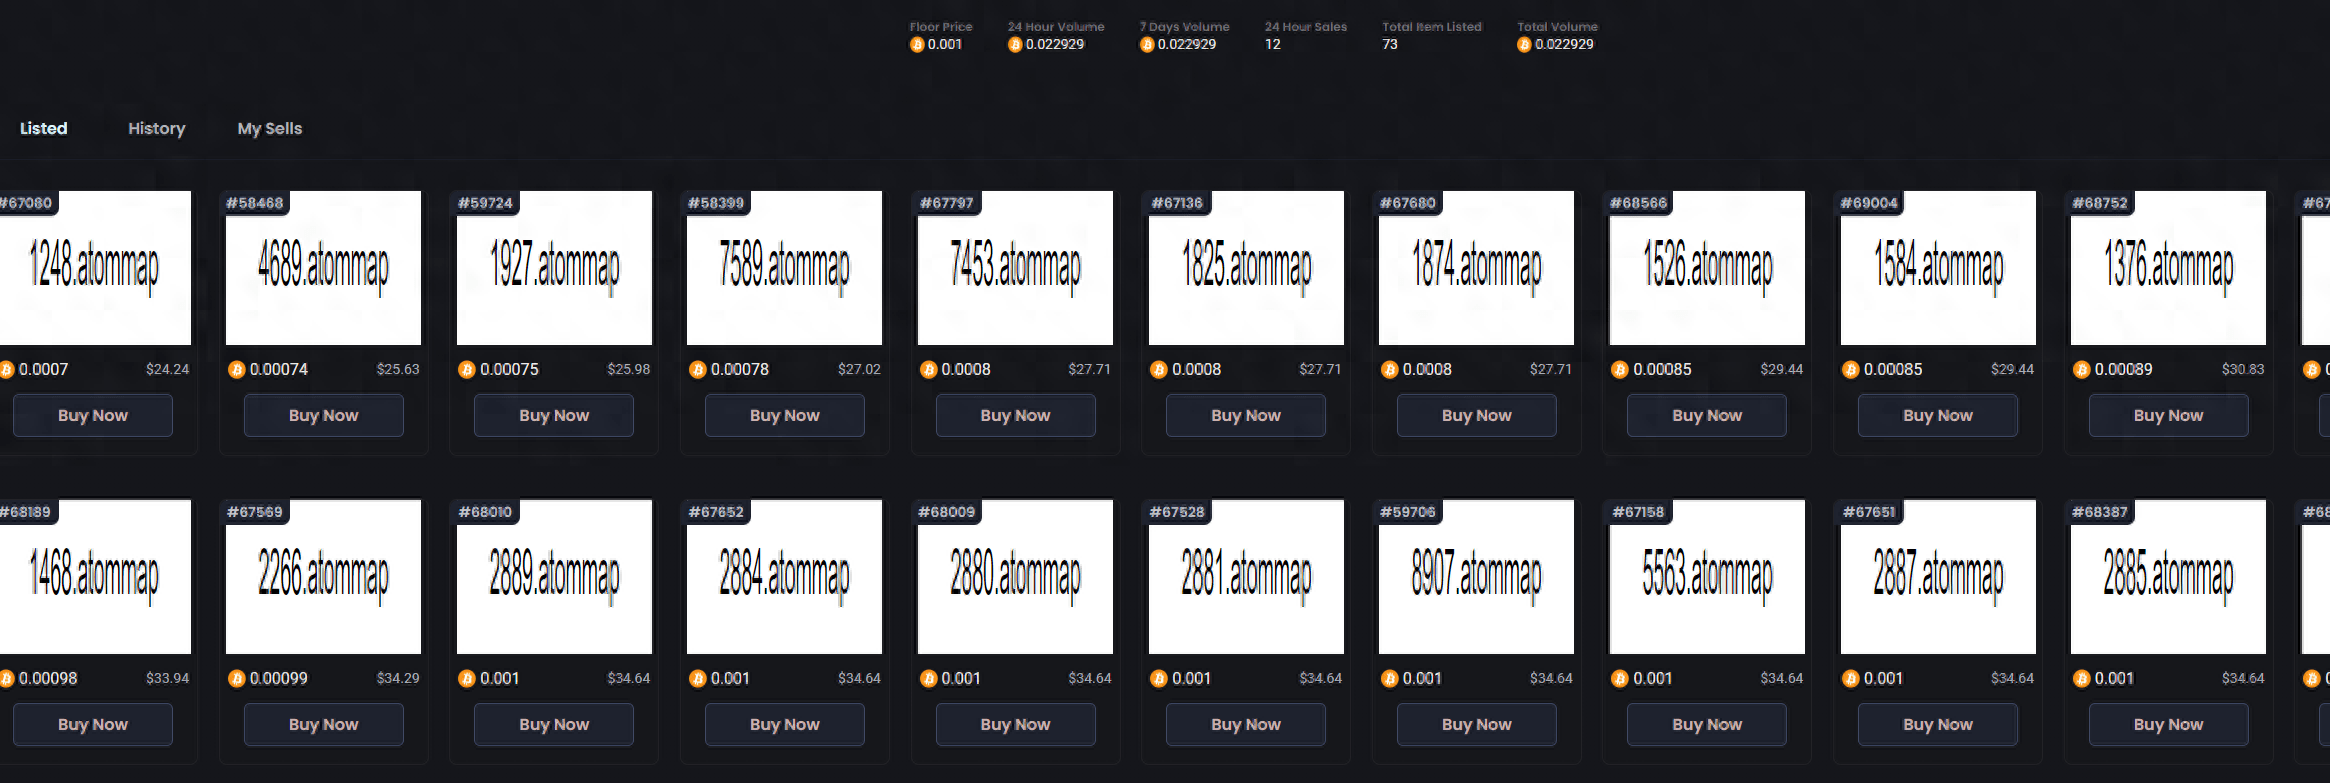Click the bitcoin icon on the 8907.atommap card
2330x783 pixels.
[x=1390, y=679]
